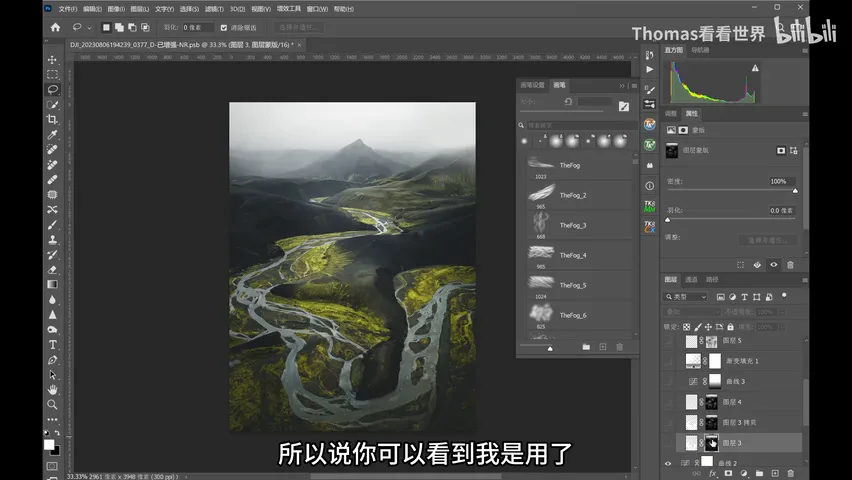Choose New selection mode icon
Viewport: 852px width, 480px height.
click(106, 27)
